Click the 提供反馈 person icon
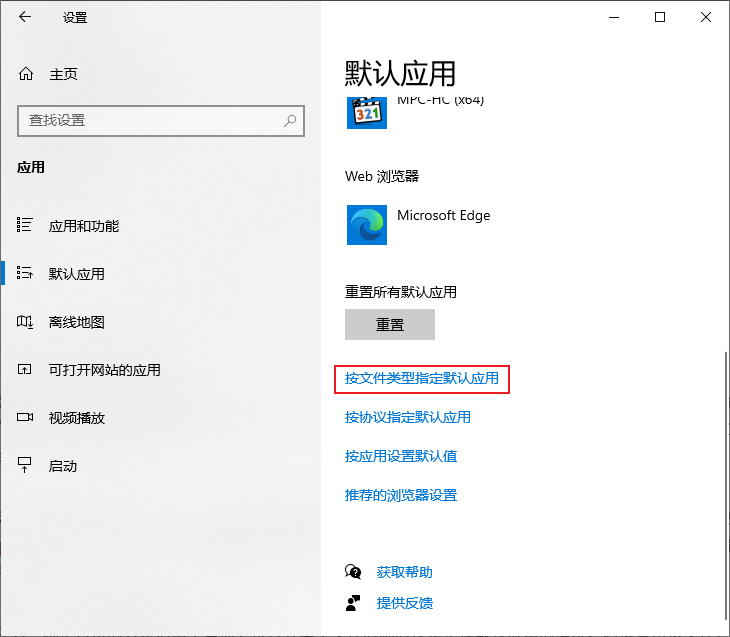The image size is (730, 637). click(353, 603)
